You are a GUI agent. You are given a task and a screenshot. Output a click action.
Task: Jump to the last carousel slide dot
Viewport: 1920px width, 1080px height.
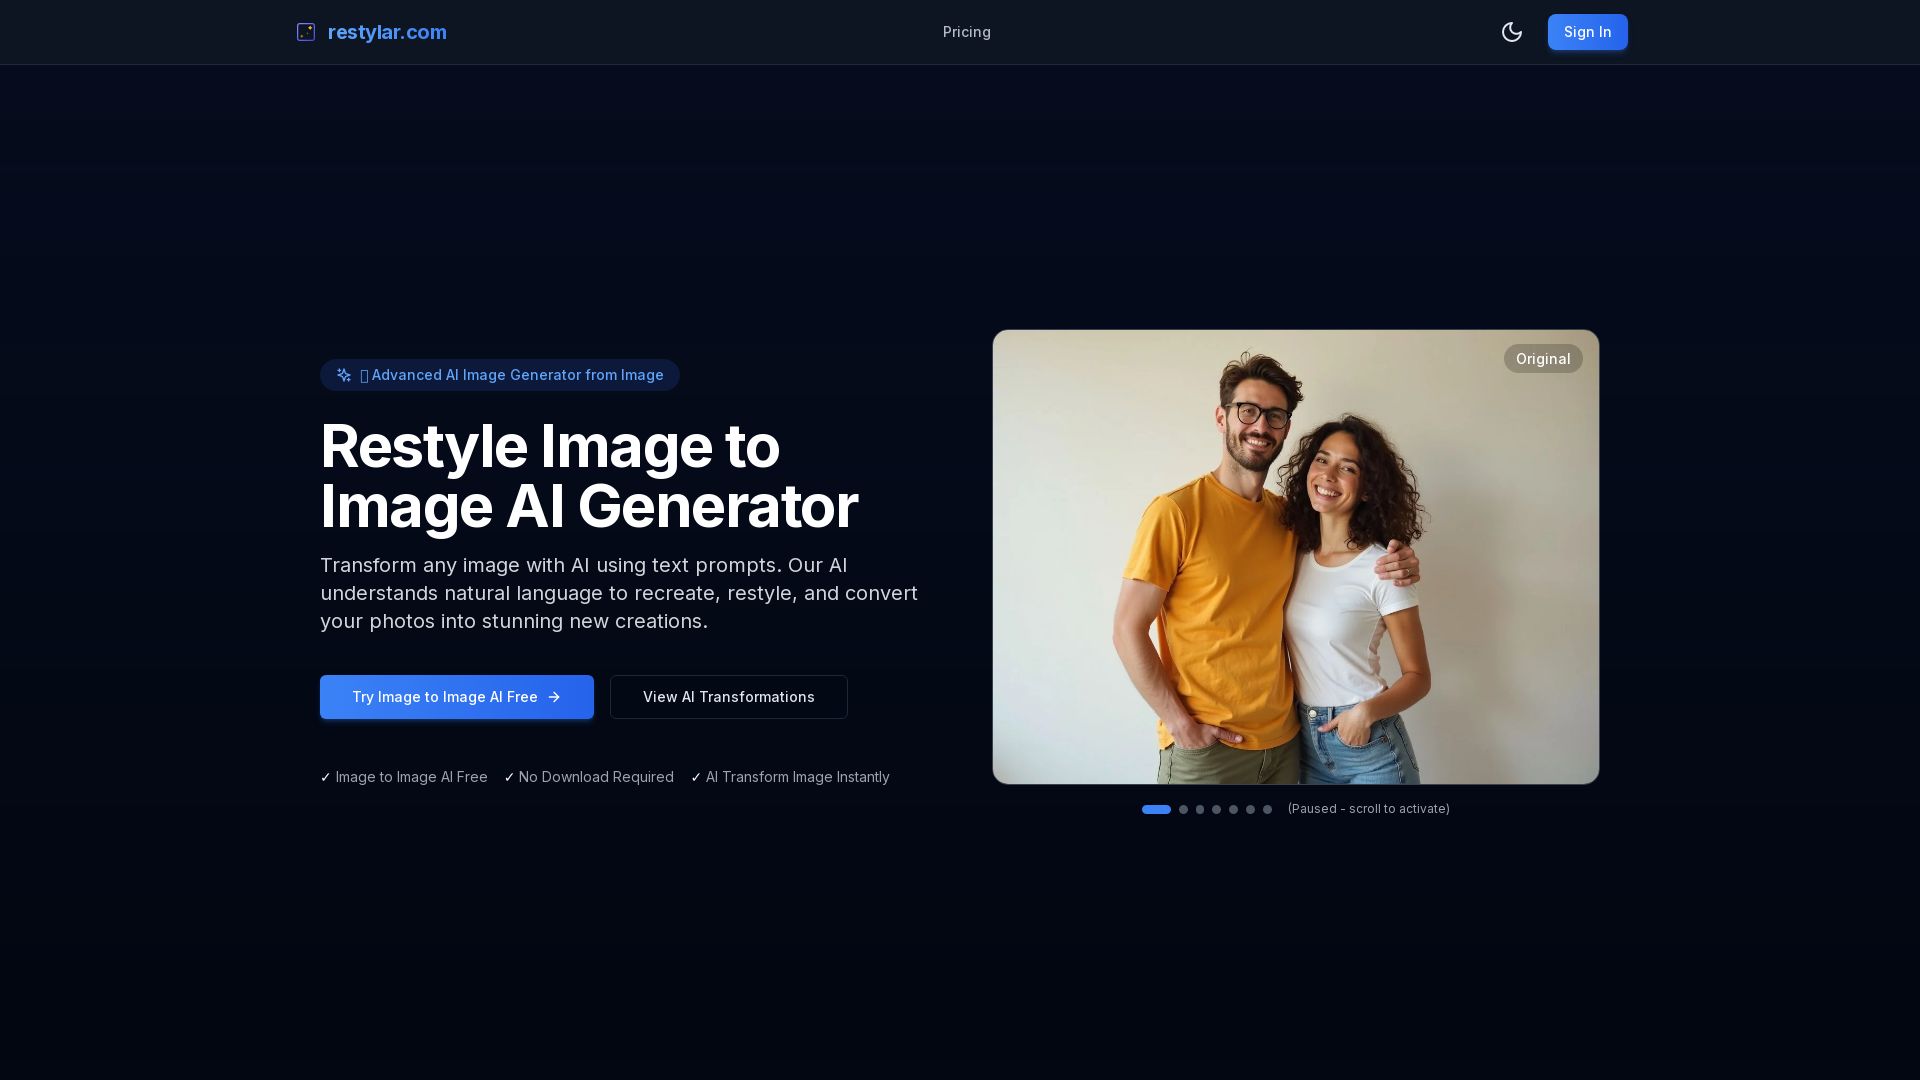click(x=1267, y=809)
